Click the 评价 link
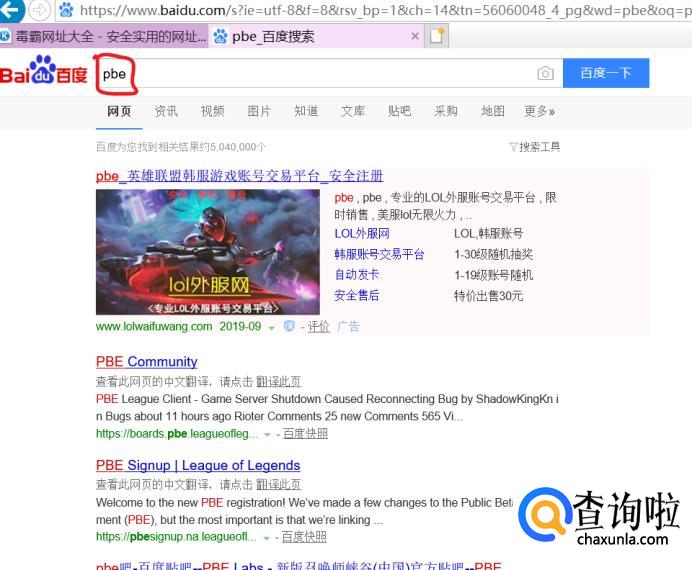 click(319, 326)
